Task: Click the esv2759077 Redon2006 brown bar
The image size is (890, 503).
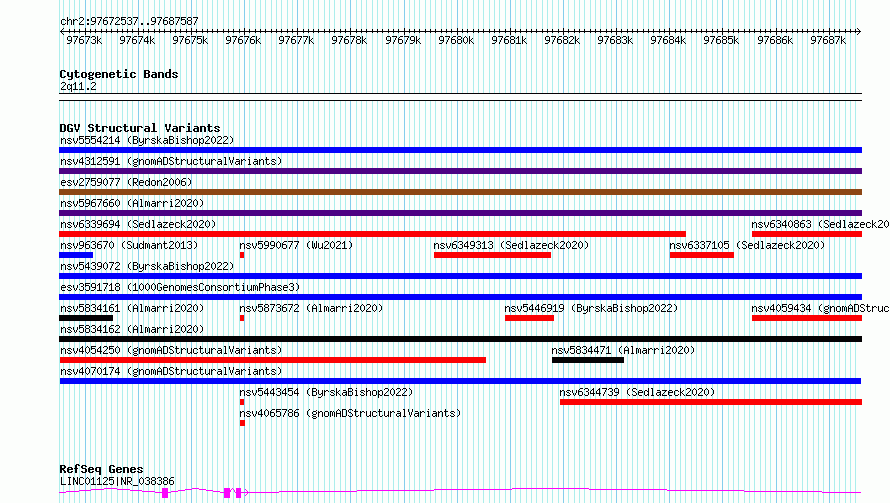Action: click(460, 192)
